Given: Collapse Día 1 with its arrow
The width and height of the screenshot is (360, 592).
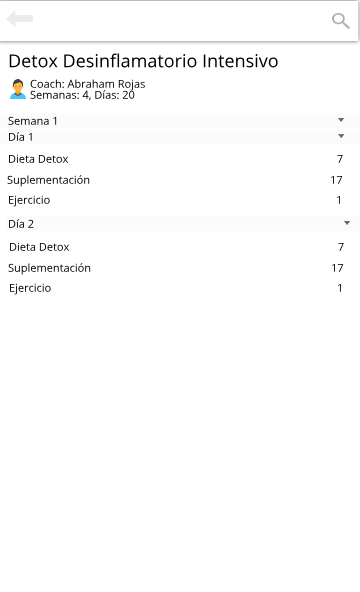Looking at the screenshot, I should pos(341,136).
